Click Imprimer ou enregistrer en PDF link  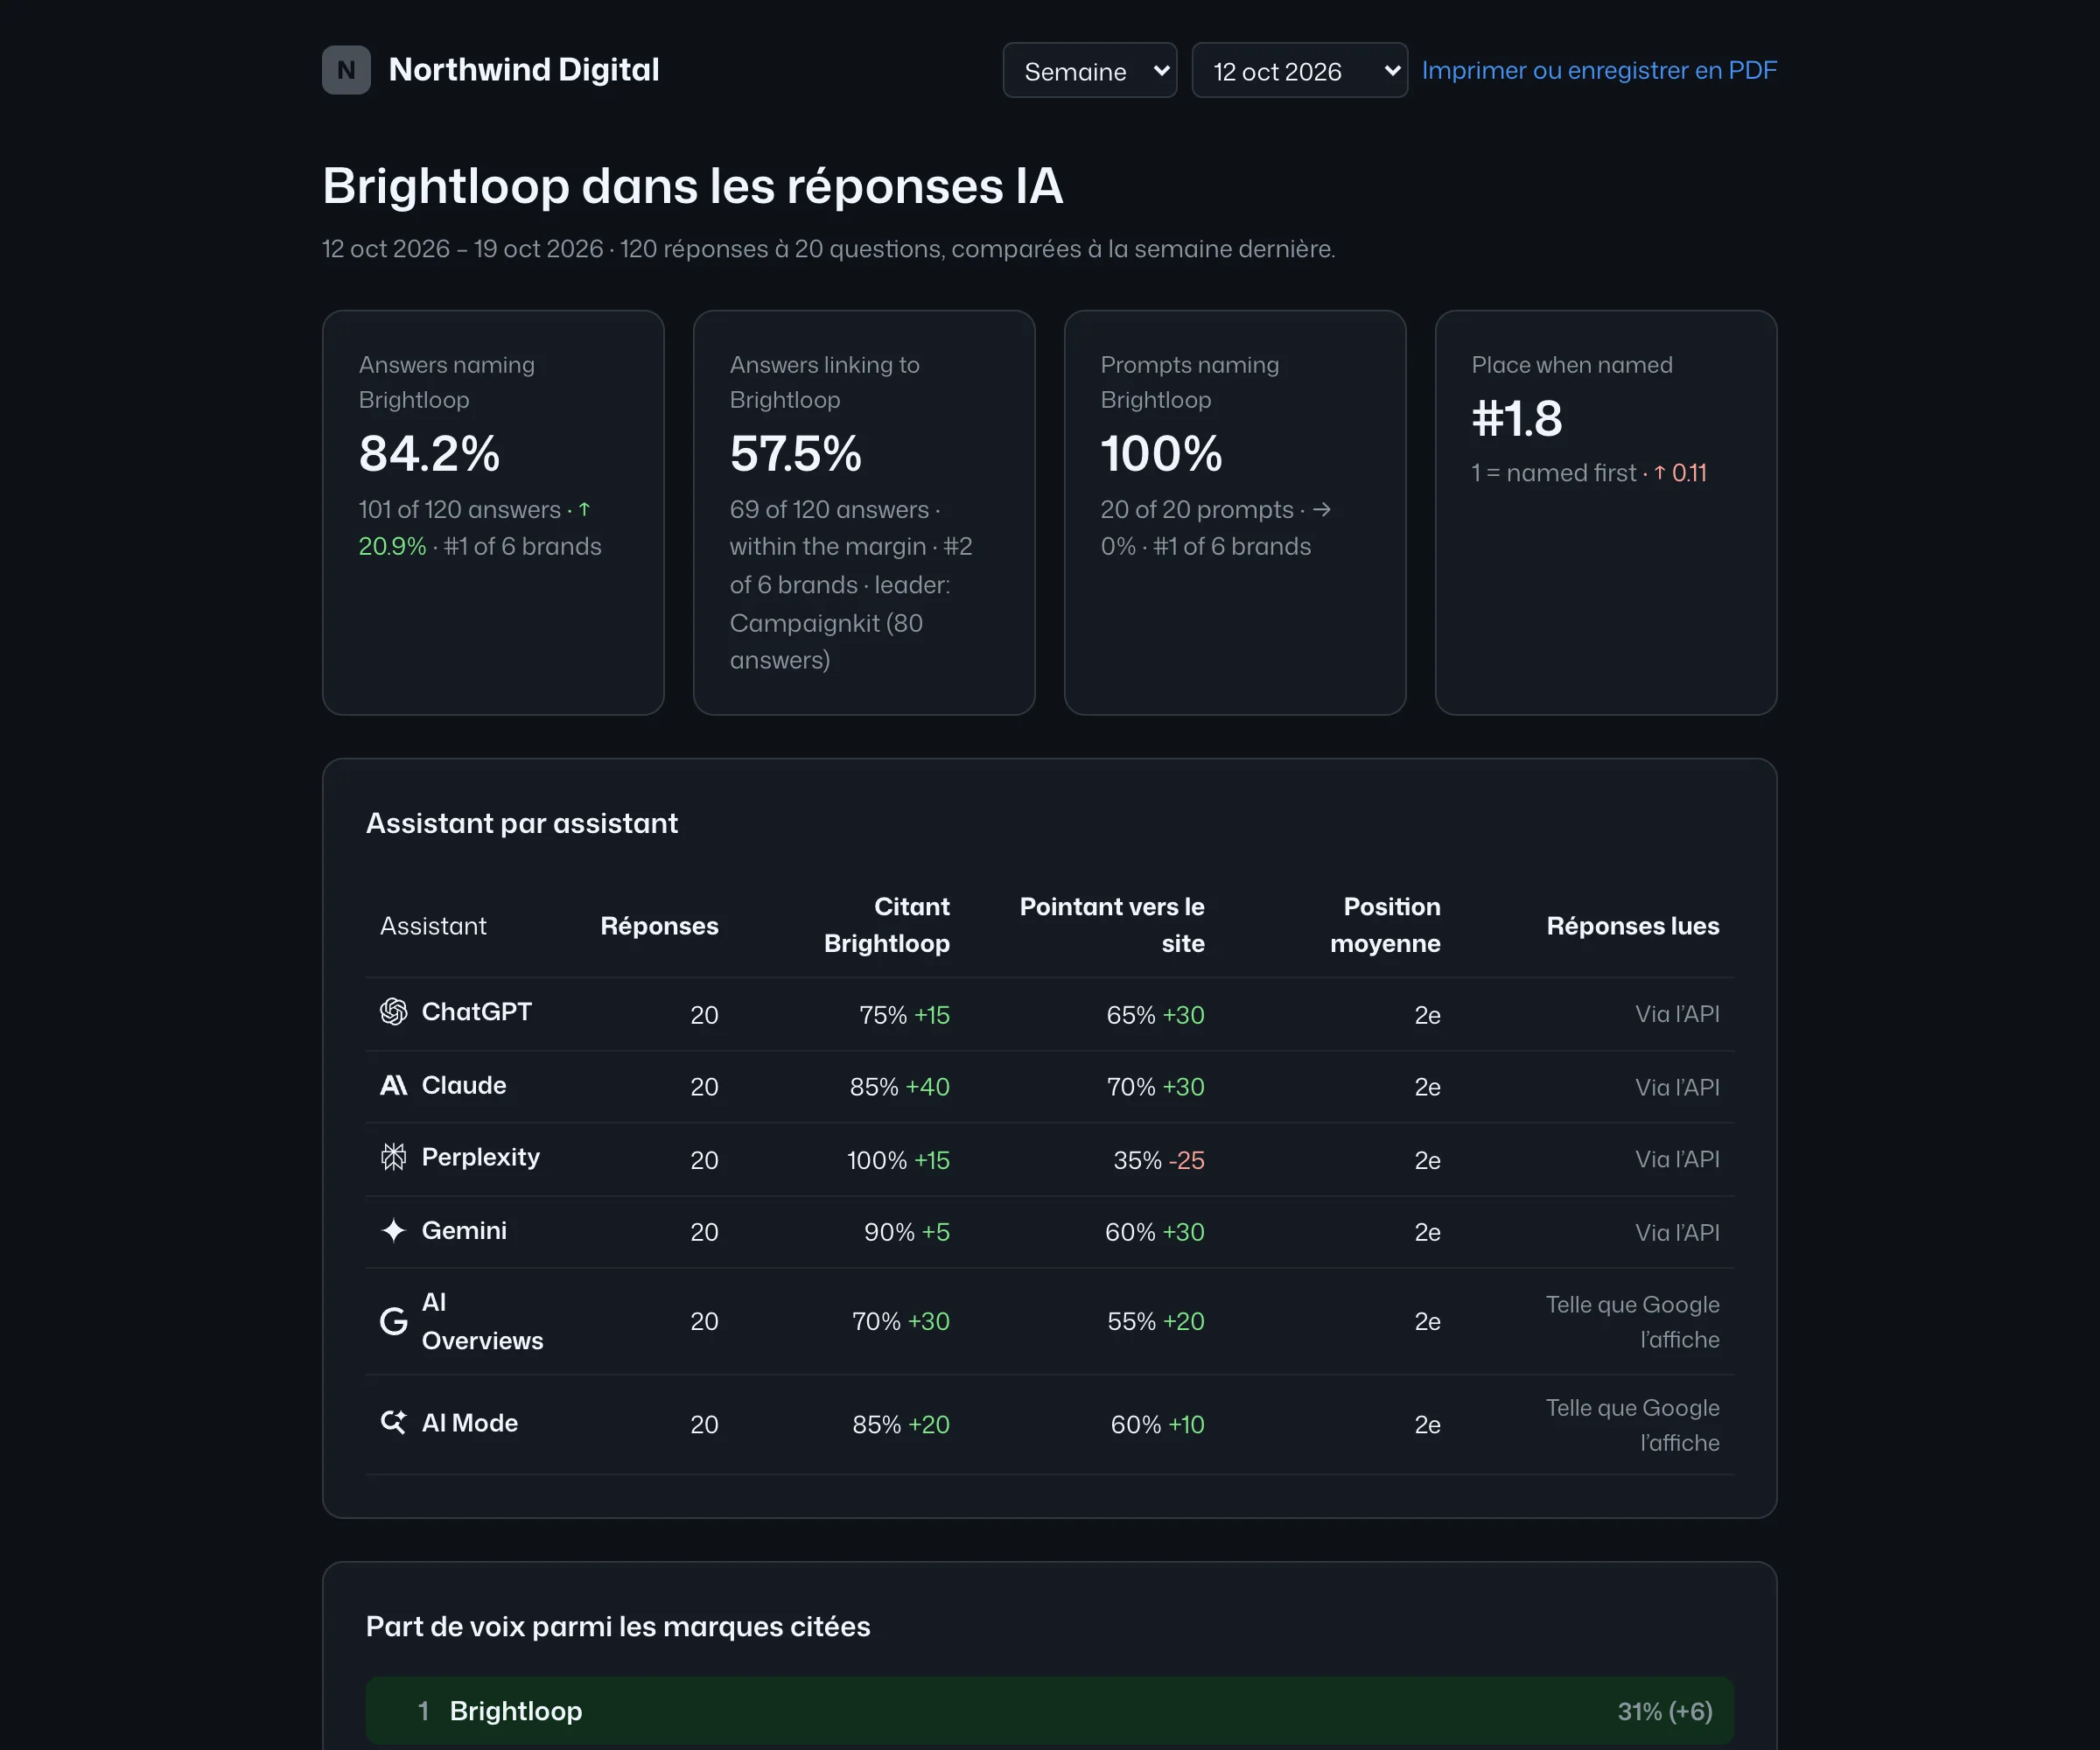click(x=1599, y=71)
